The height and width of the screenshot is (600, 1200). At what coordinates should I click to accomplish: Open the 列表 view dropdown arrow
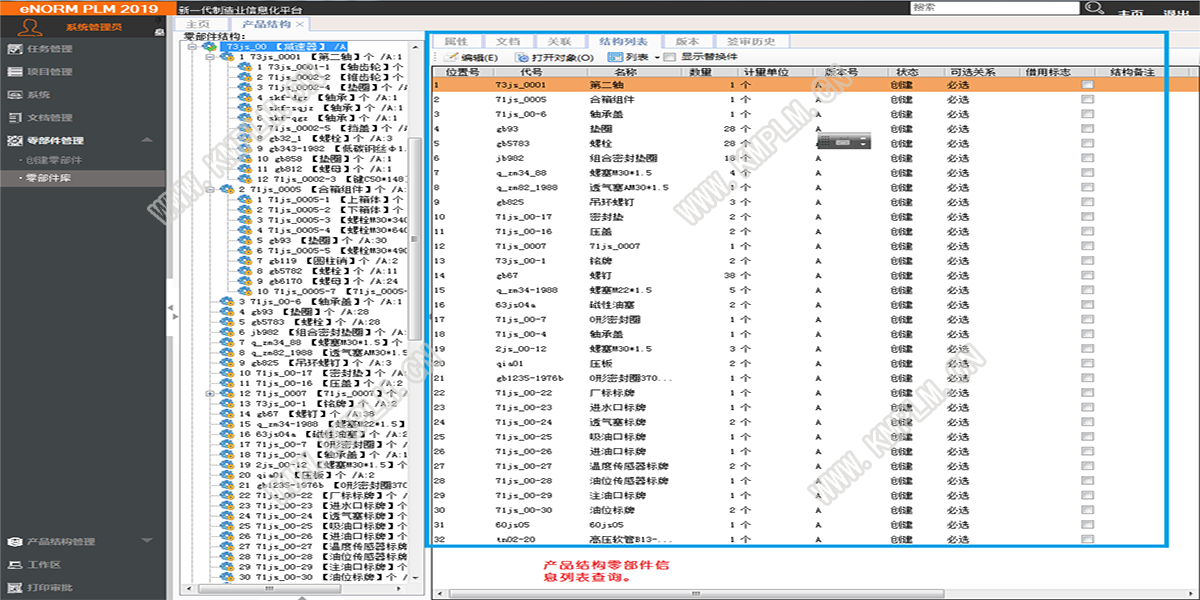pyautogui.click(x=656, y=58)
